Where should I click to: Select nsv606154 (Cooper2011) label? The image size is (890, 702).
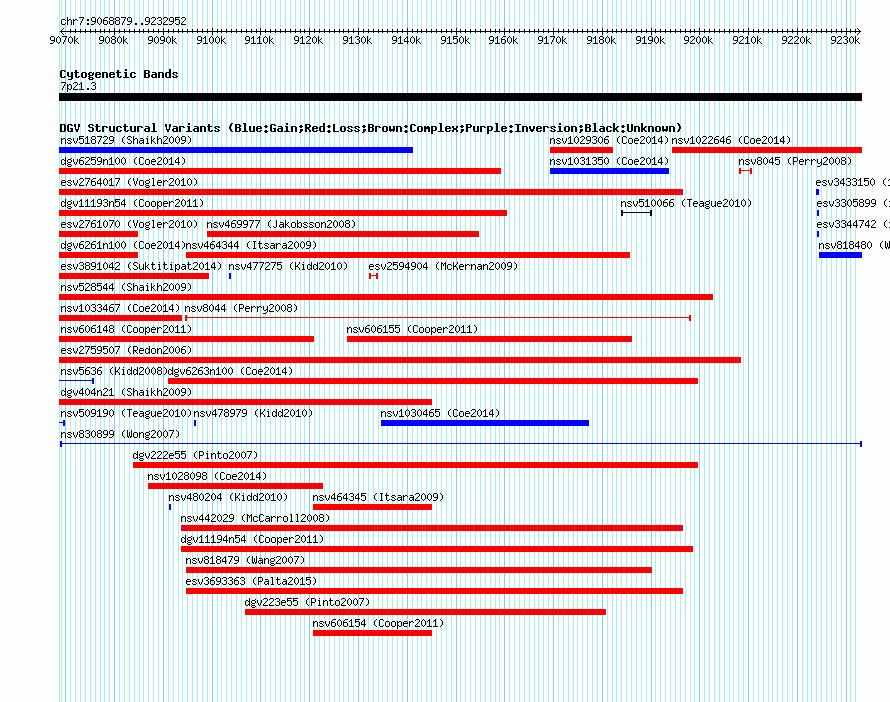pyautogui.click(x=378, y=623)
